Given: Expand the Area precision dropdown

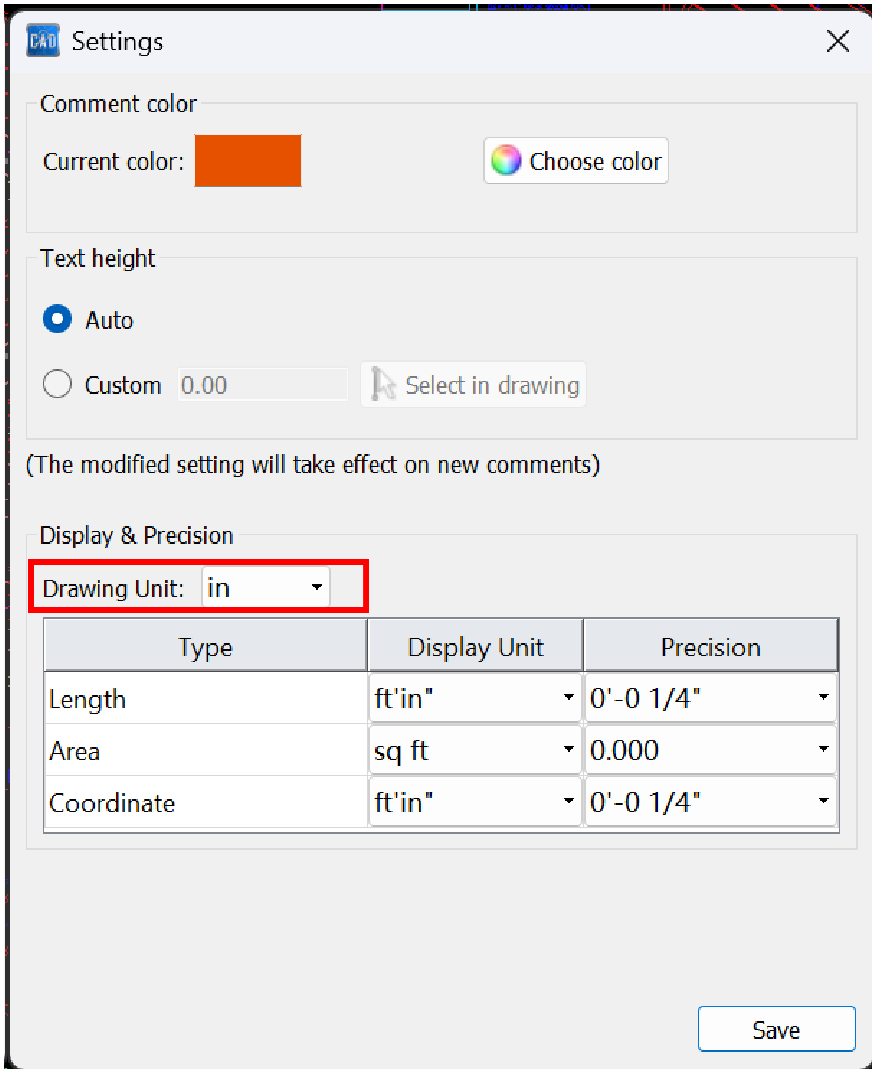Looking at the screenshot, I should pos(710,750).
